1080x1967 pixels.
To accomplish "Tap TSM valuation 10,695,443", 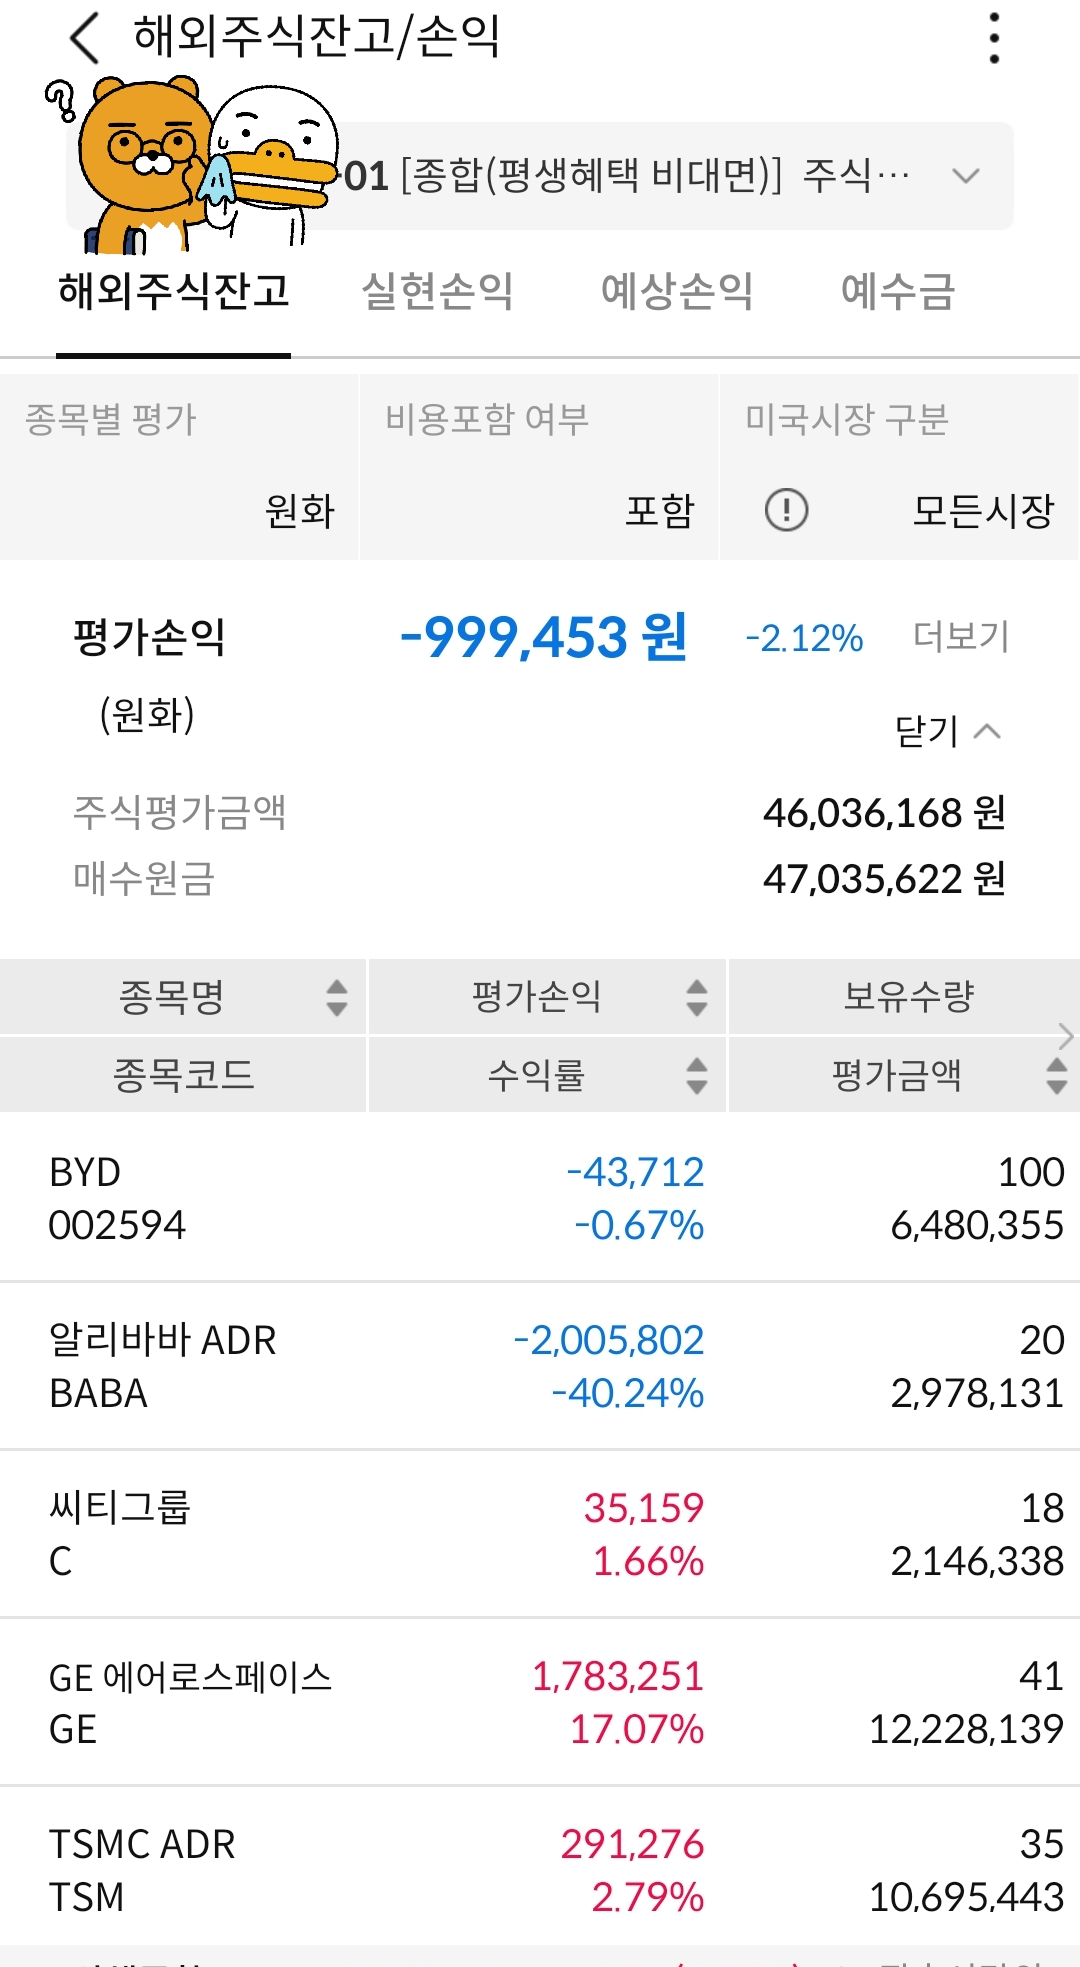I will 966,1897.
